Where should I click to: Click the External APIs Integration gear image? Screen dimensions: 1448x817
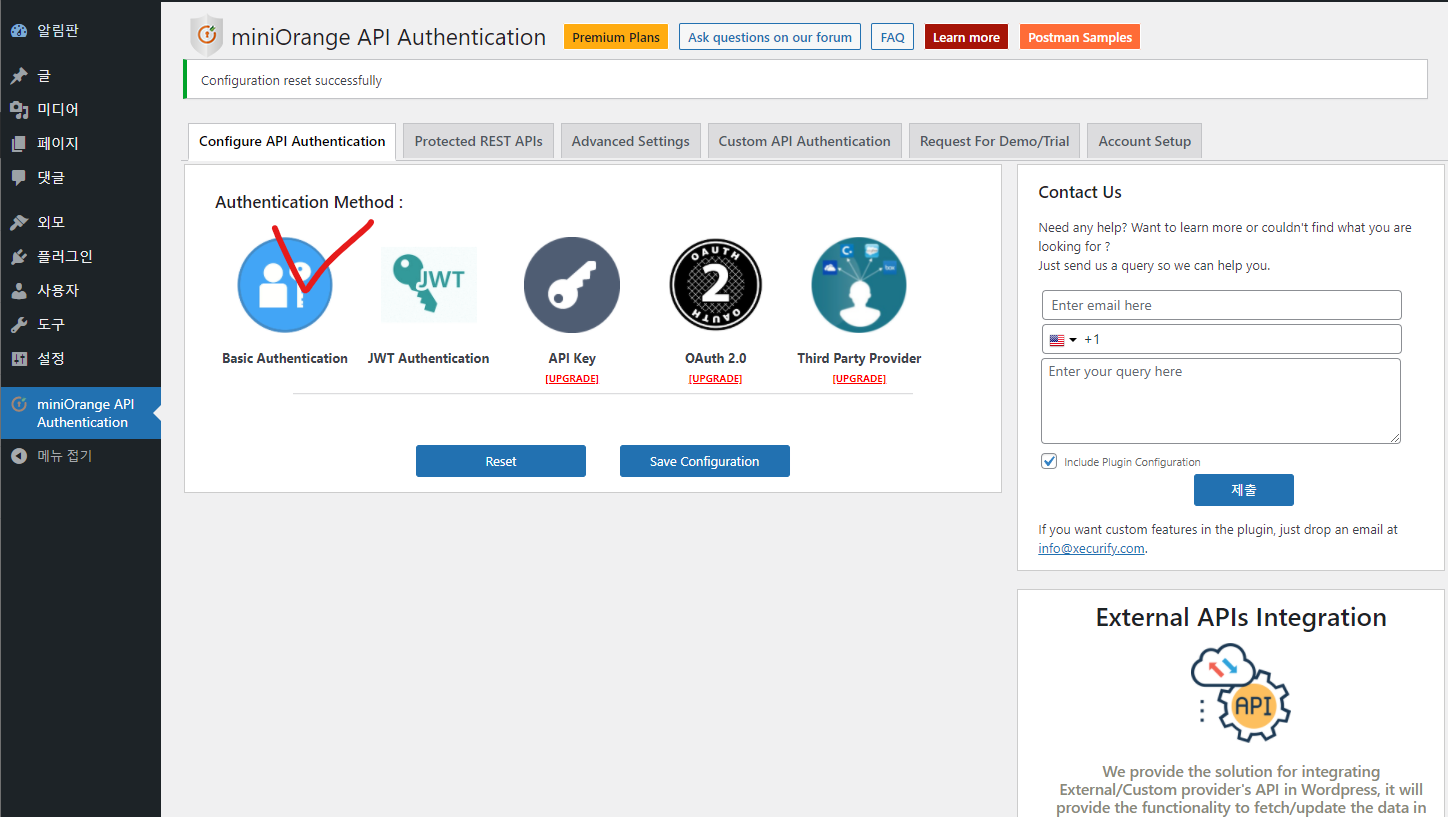1241,692
